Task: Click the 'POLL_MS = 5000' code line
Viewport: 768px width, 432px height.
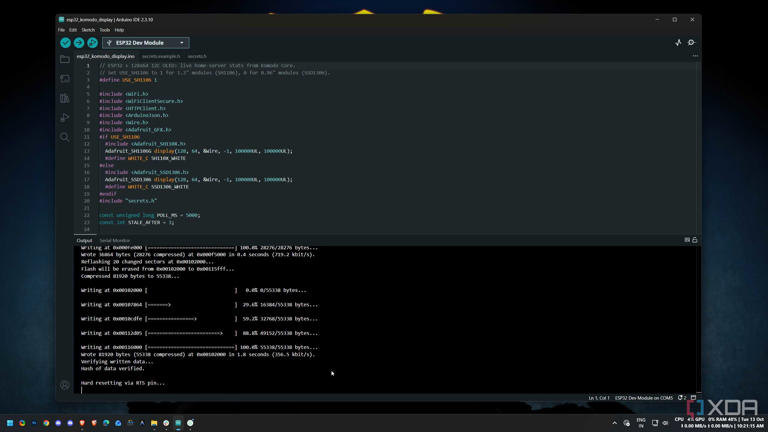Action: 149,215
